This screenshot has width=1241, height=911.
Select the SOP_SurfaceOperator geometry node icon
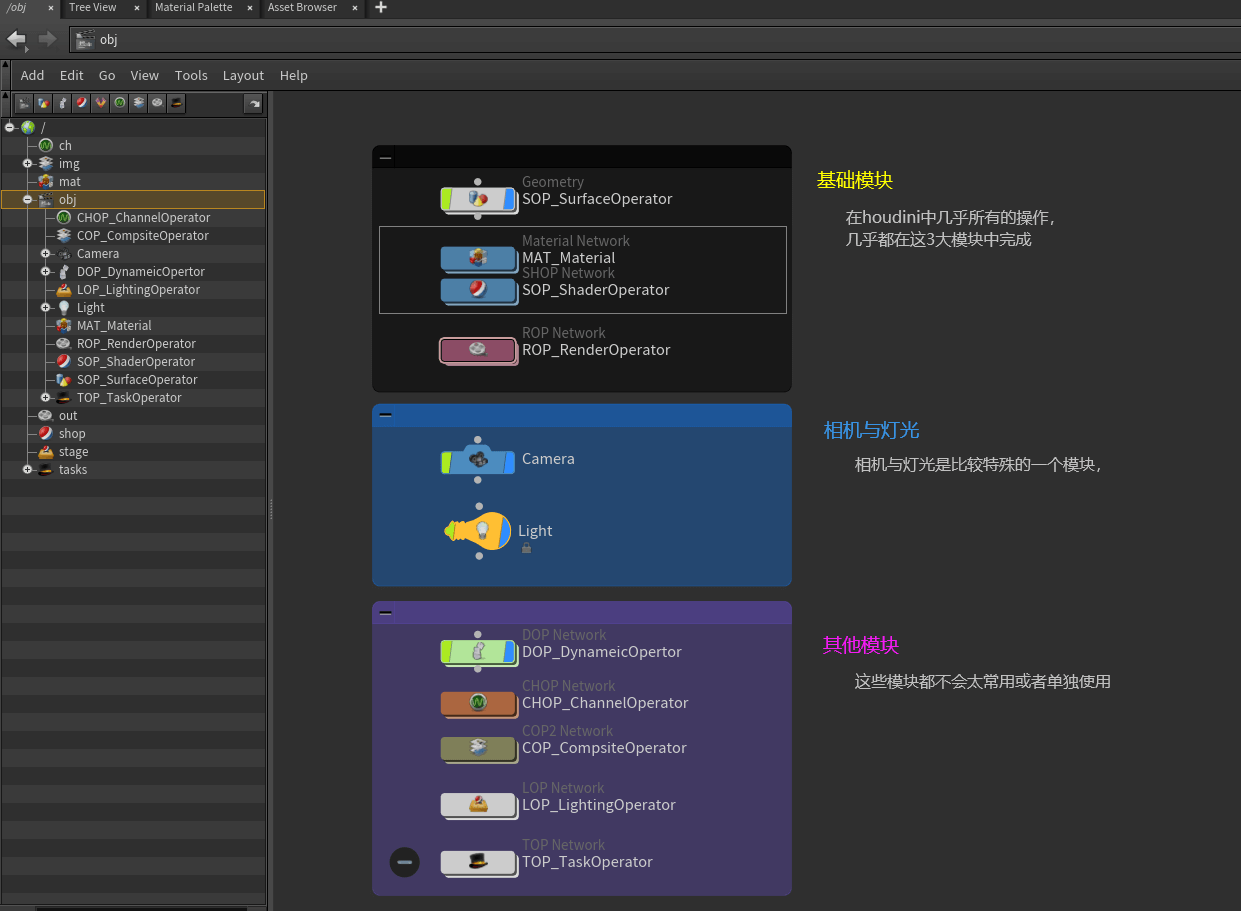(x=478, y=199)
